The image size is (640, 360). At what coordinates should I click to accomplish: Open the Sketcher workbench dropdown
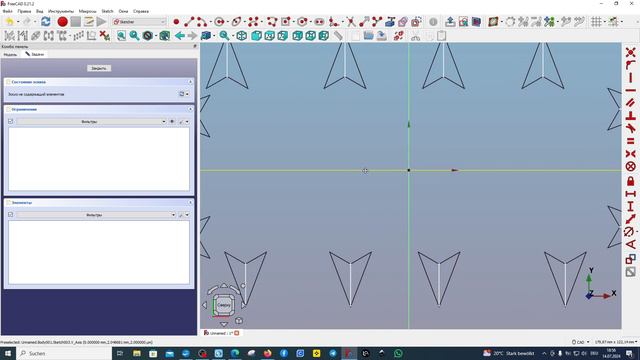coord(139,22)
